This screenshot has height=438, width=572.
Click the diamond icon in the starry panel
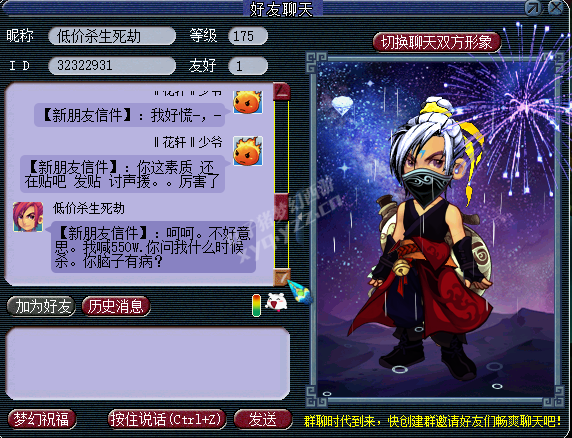[342, 106]
